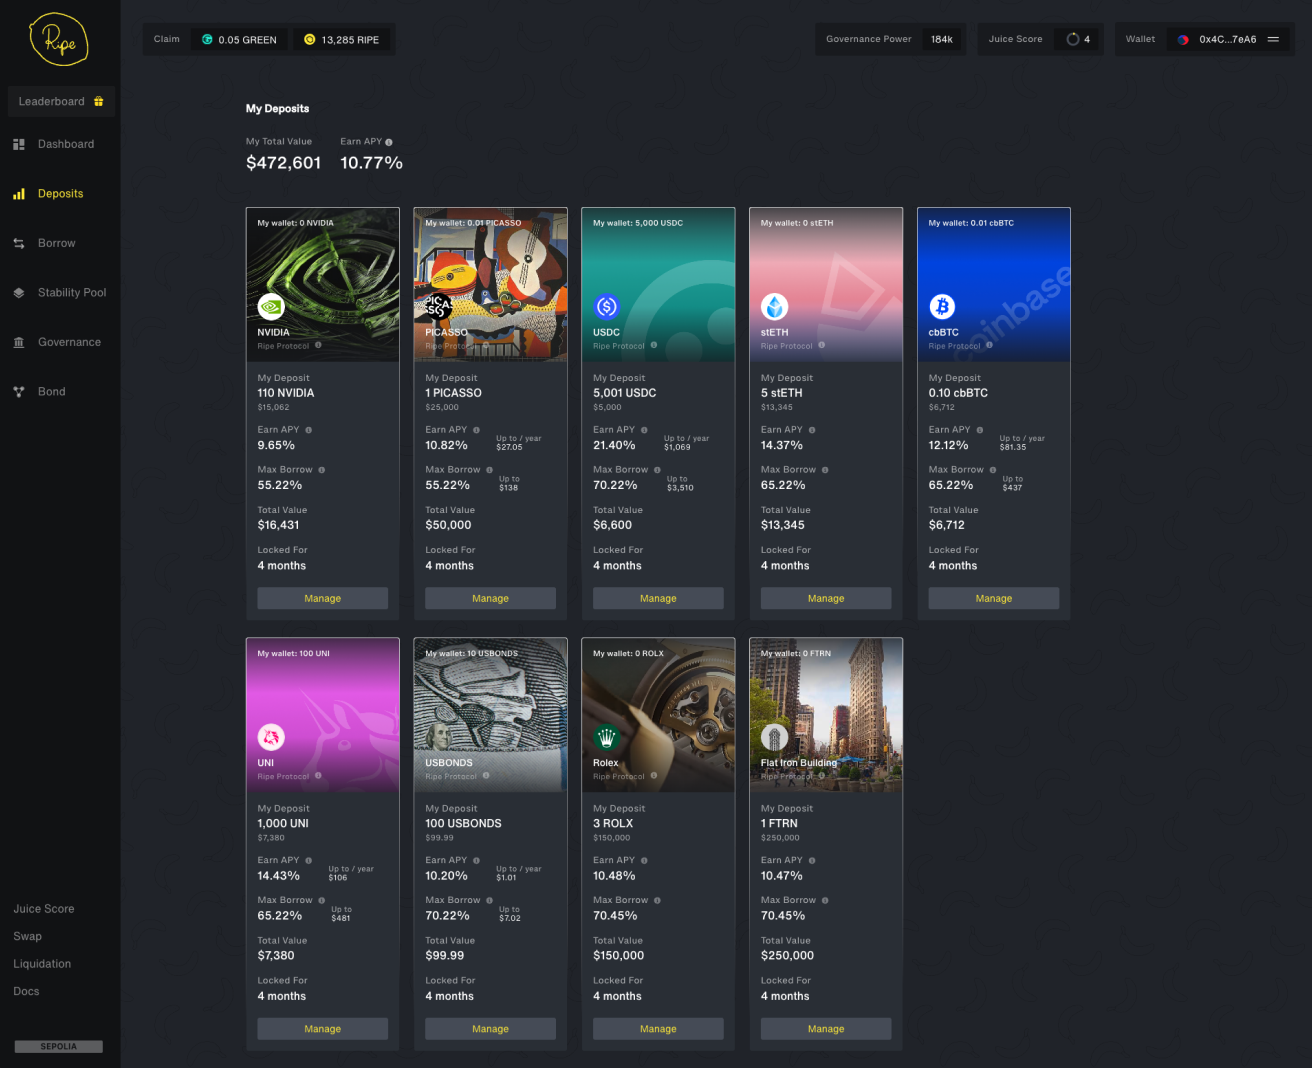Viewport: 1312px width, 1068px height.
Task: Click the NVIDIA token logo
Action: (x=271, y=307)
